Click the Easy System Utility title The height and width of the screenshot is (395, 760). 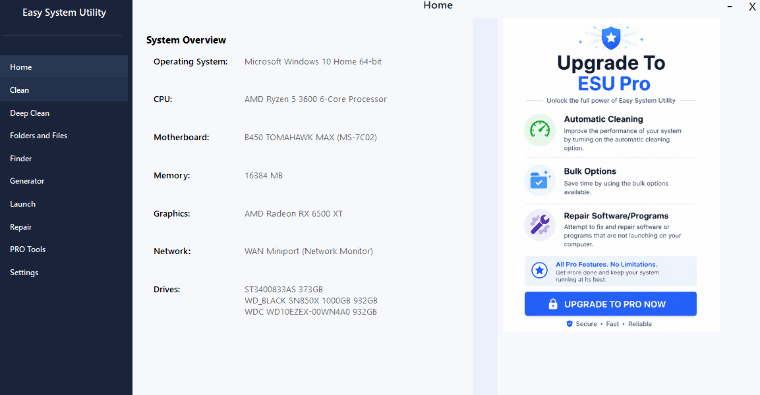point(64,13)
